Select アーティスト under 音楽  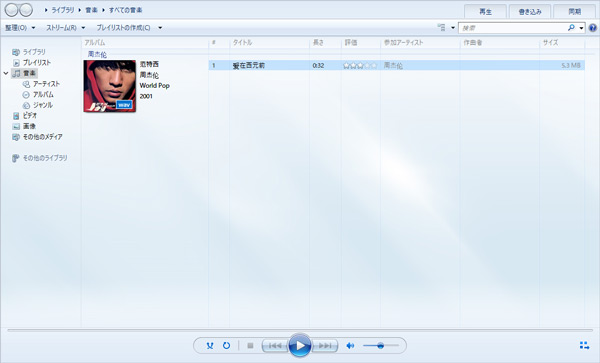pos(46,84)
